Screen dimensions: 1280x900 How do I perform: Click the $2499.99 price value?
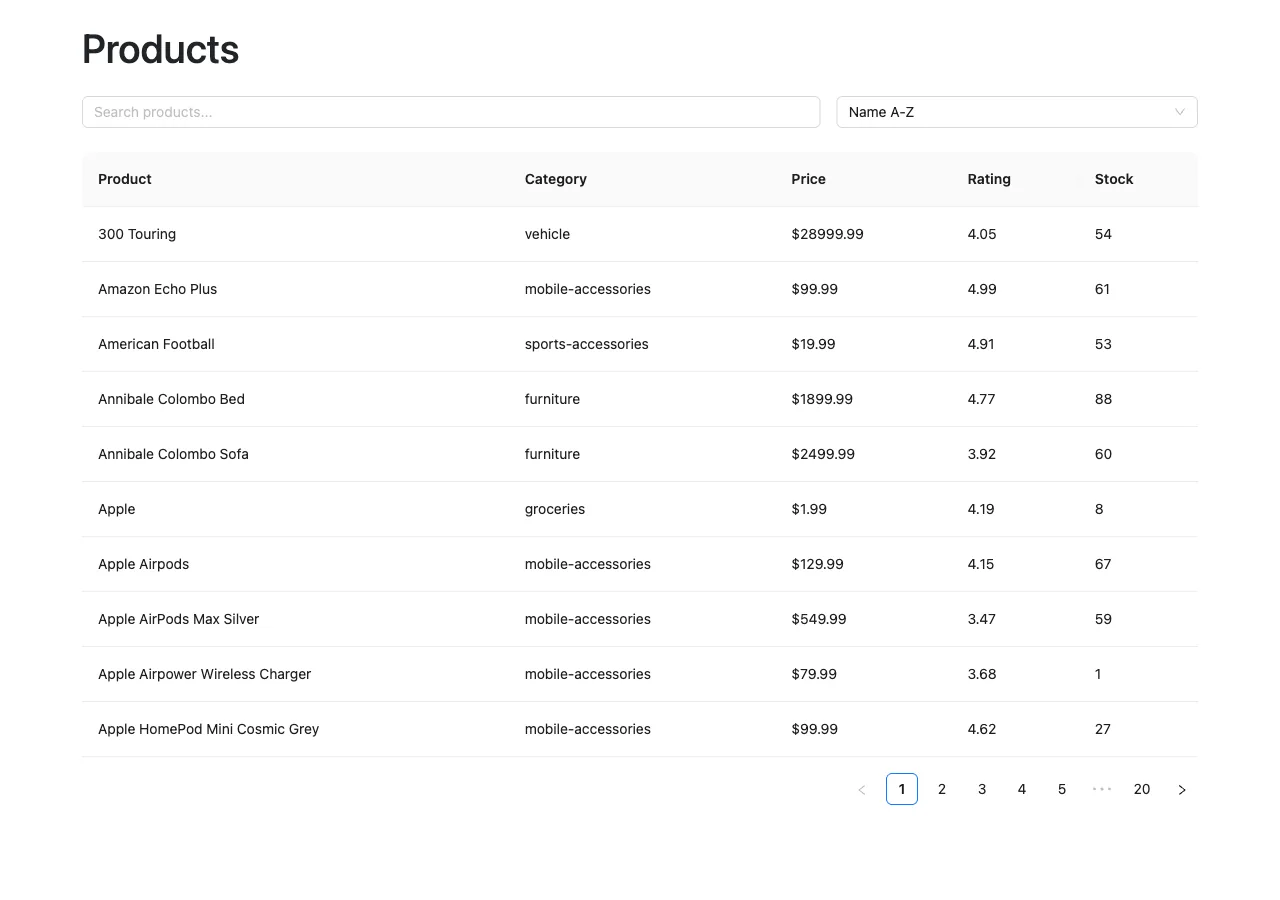point(823,454)
